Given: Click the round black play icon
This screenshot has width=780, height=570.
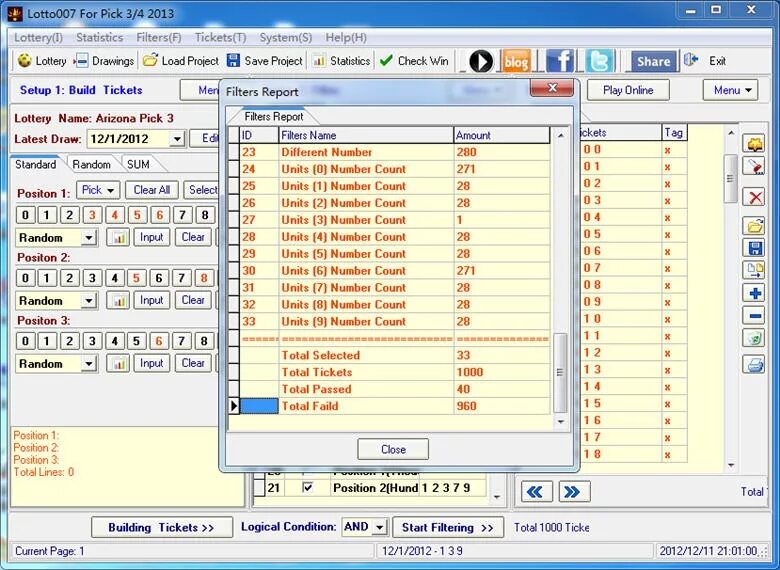Looking at the screenshot, I should click(481, 61).
